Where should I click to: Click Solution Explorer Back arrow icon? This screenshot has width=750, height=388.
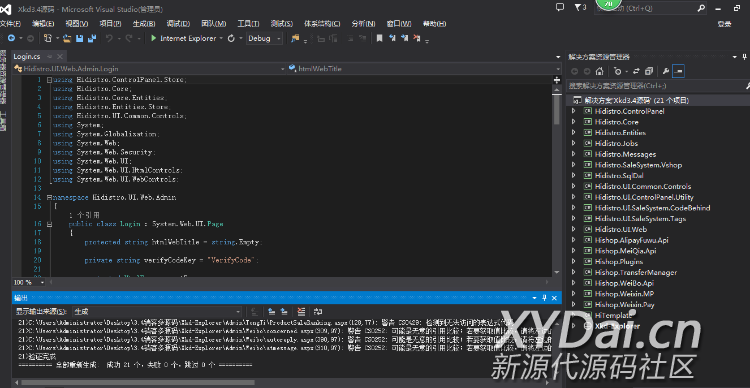pos(574,71)
